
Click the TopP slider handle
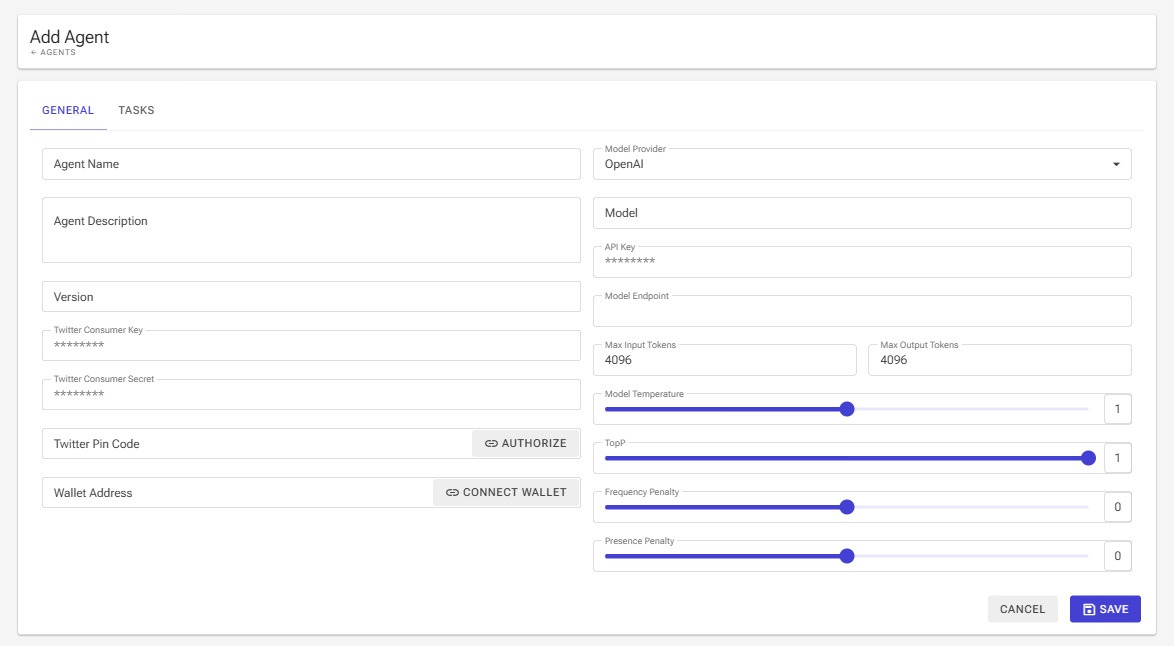[1088, 458]
